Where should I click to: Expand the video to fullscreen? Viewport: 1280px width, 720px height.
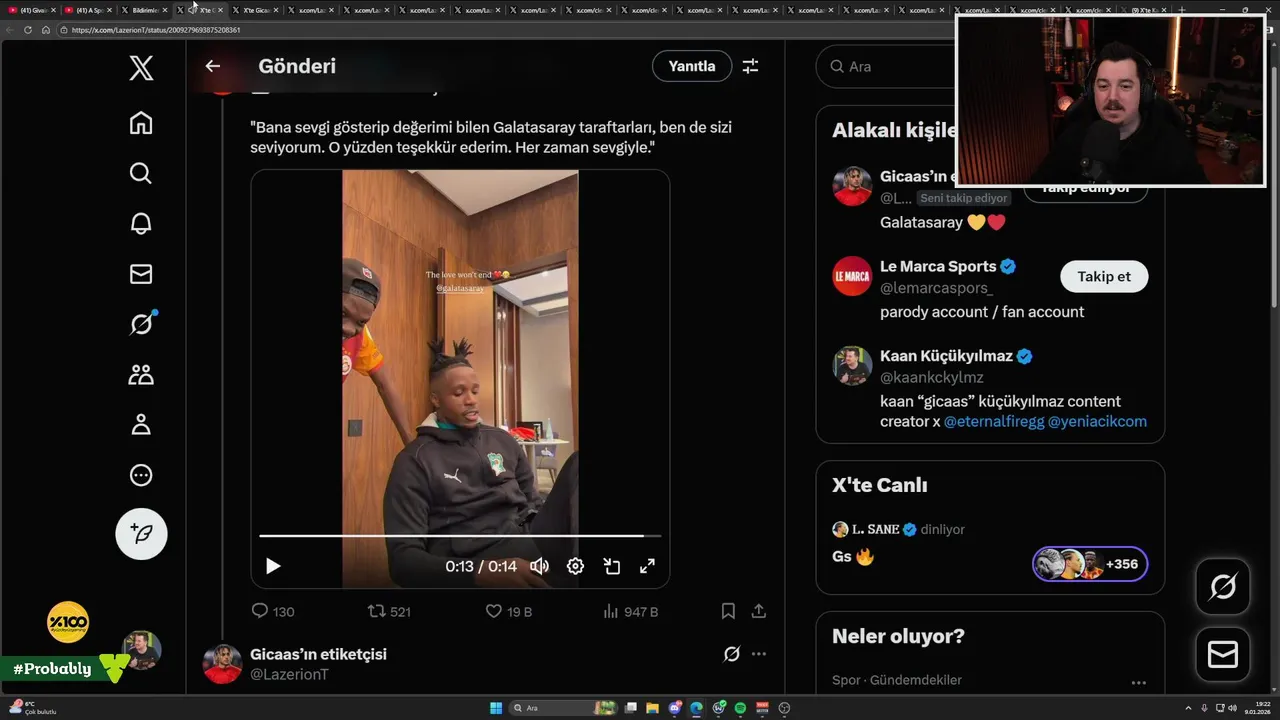(647, 566)
